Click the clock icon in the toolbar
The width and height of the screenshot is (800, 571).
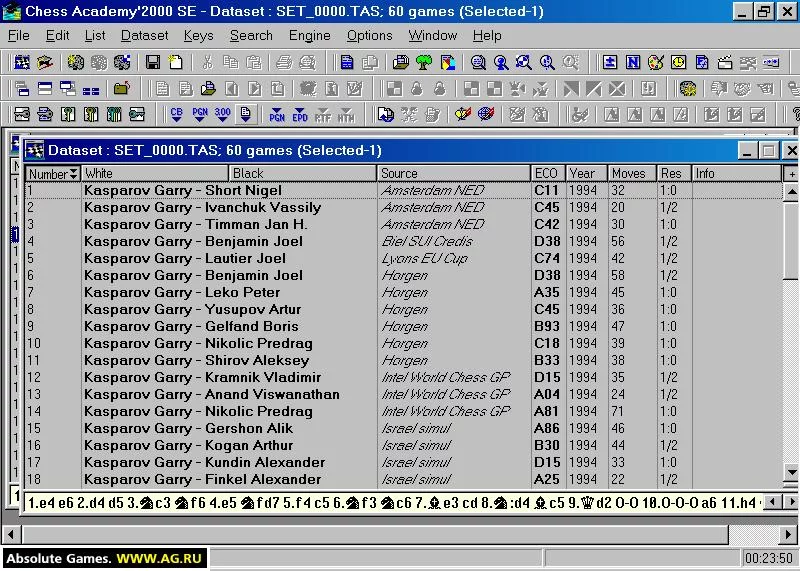(679, 62)
